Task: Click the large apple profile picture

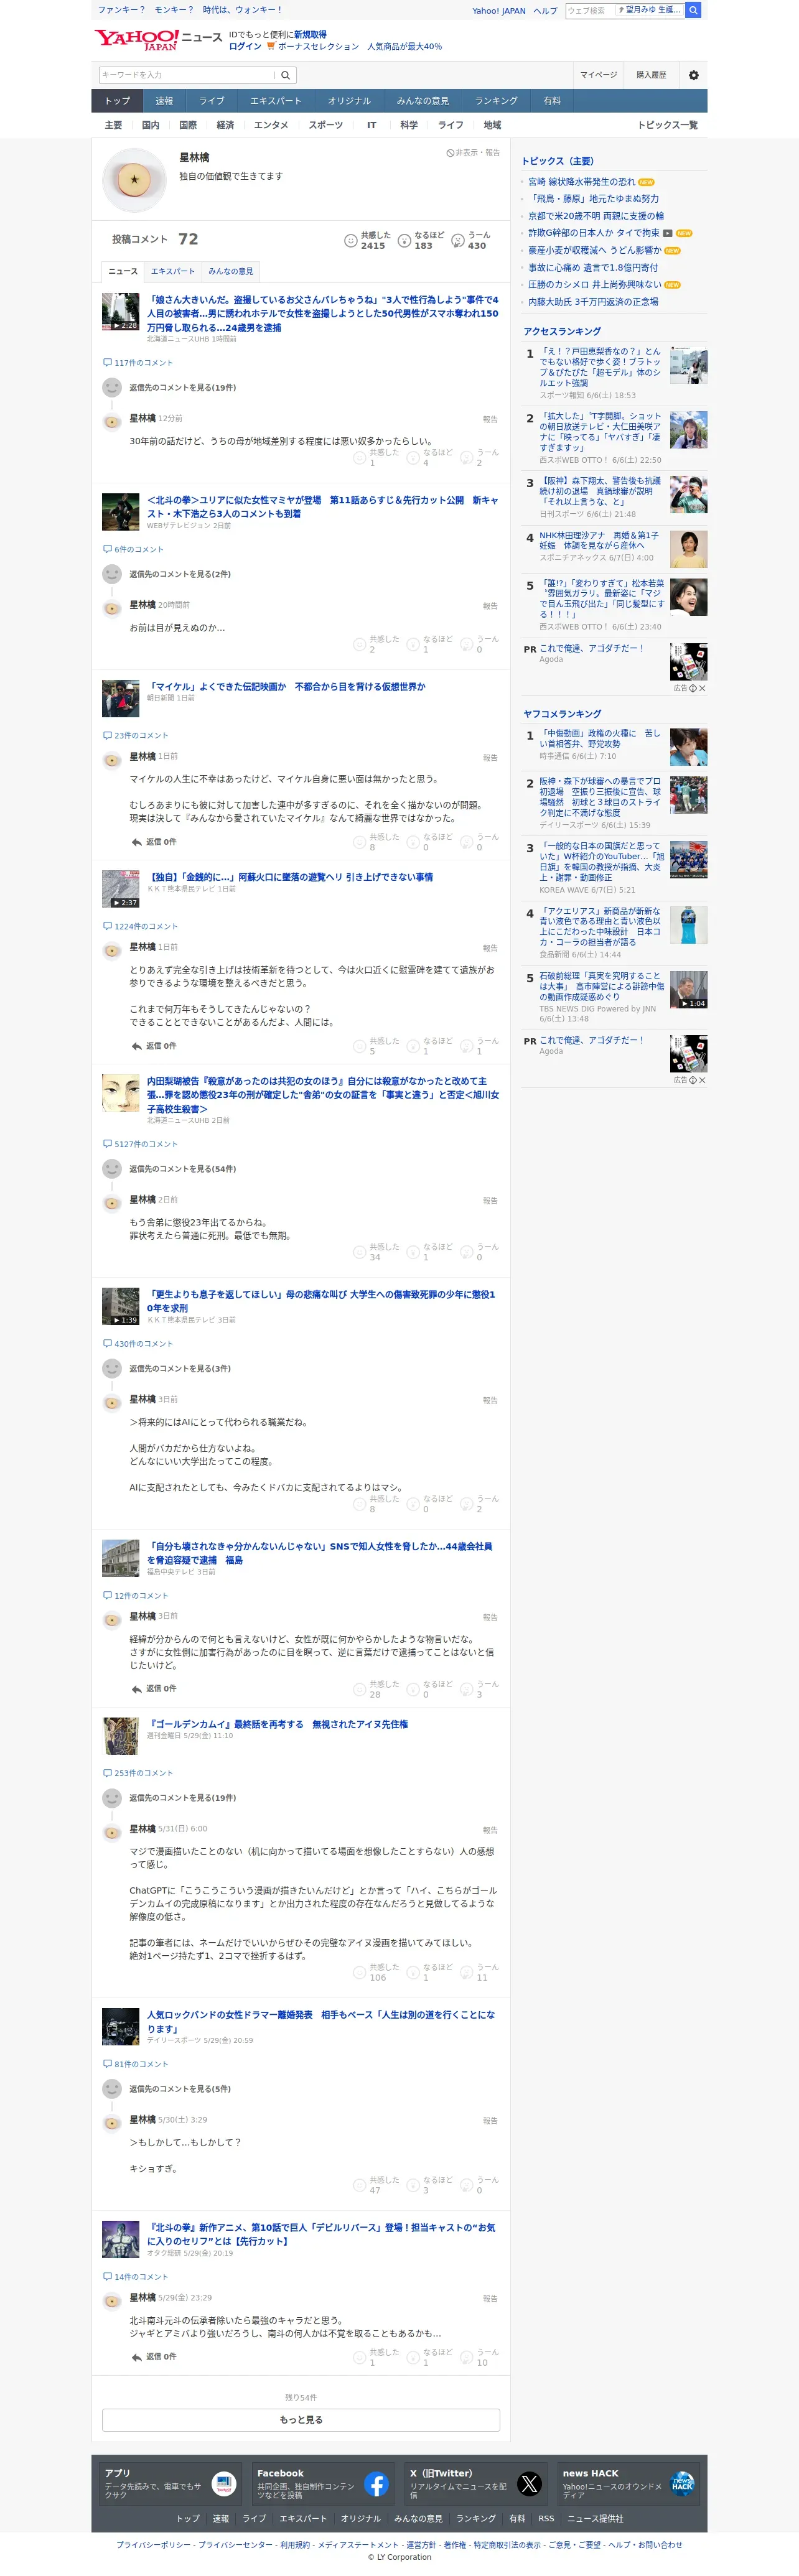Action: [134, 180]
